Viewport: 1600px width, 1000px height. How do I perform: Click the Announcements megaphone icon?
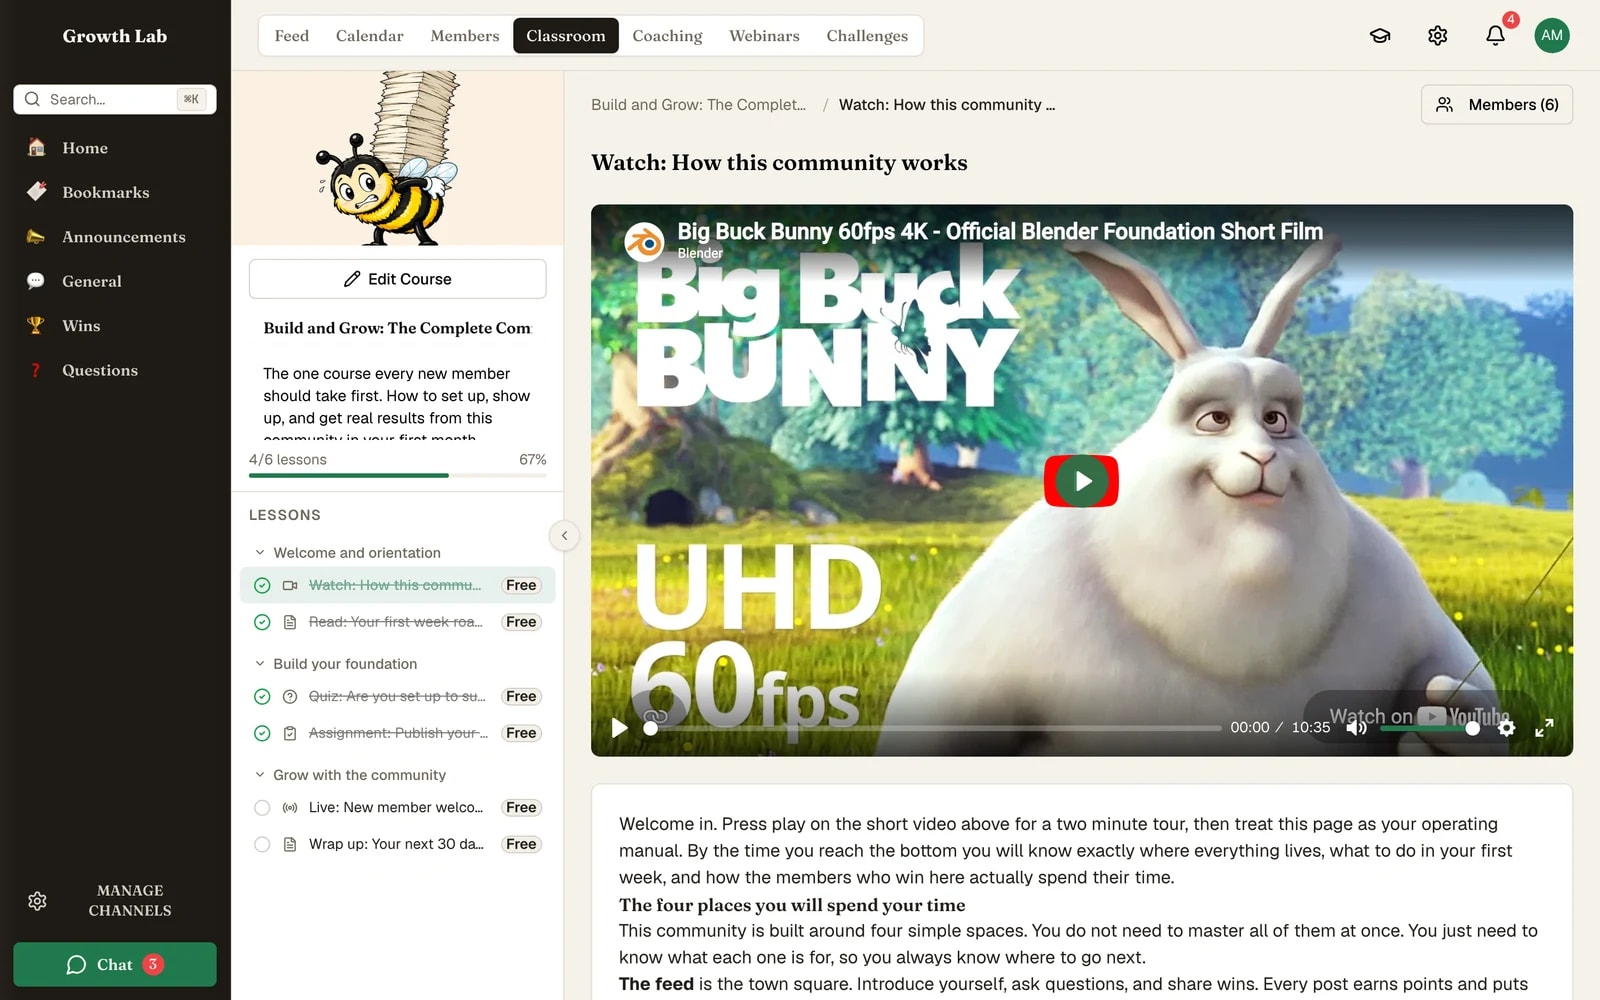tap(36, 237)
